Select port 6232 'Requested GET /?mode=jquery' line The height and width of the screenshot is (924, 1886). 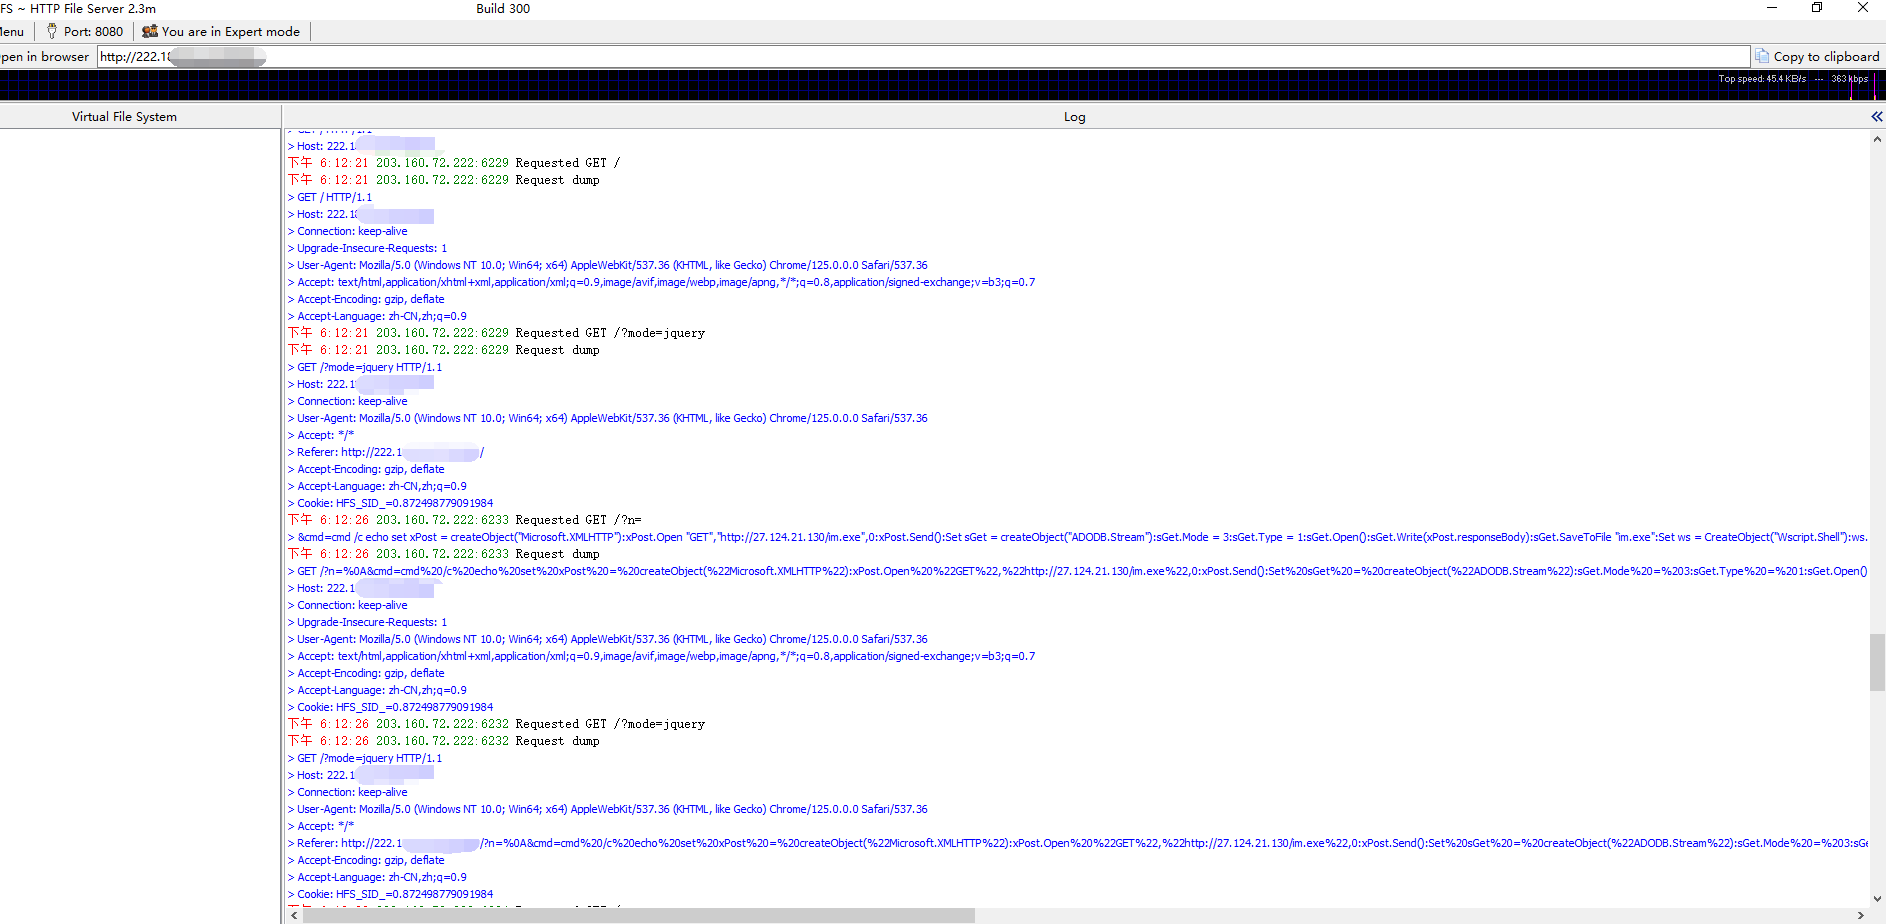496,724
